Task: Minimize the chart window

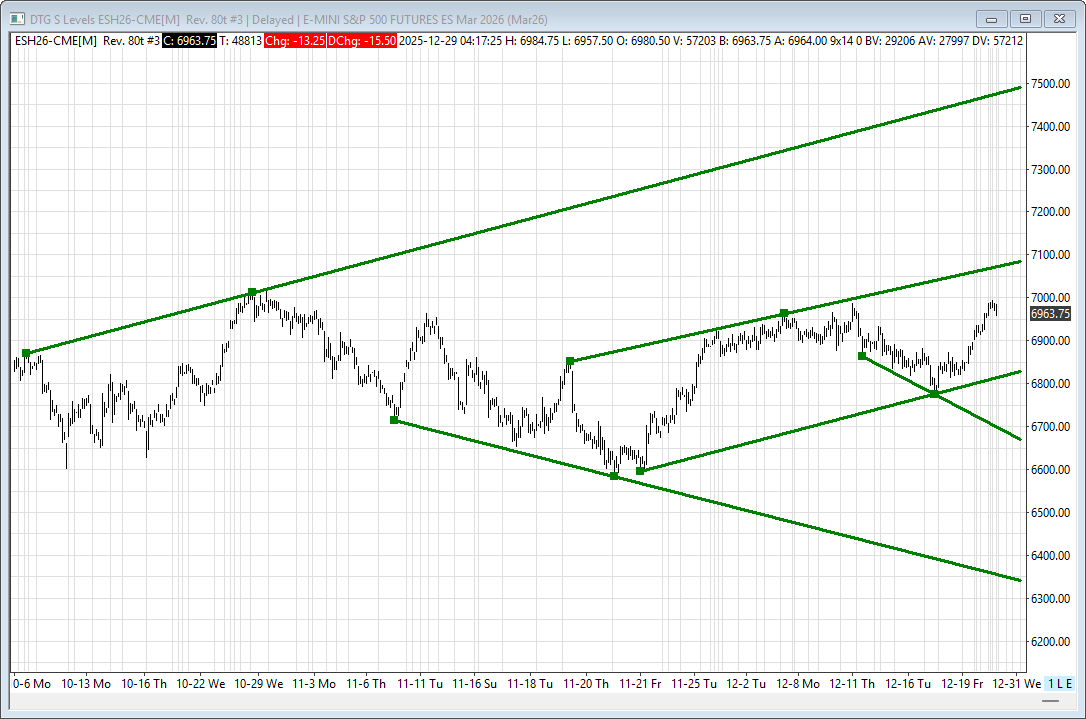Action: click(993, 18)
